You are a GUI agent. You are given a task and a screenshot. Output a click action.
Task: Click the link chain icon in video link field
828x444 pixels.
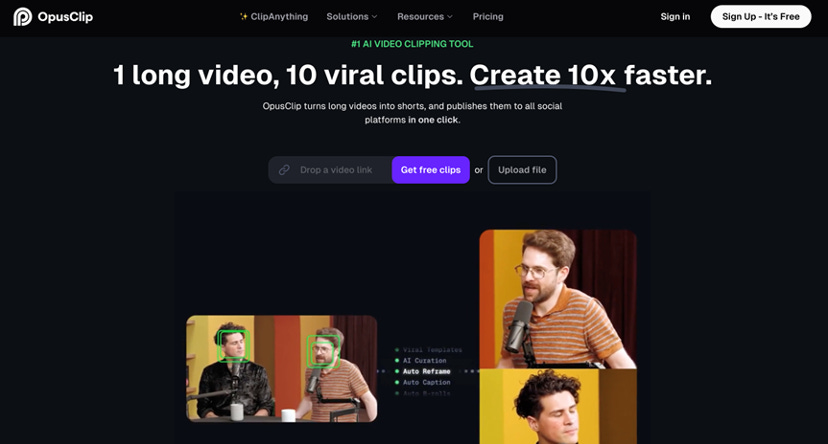pos(284,170)
